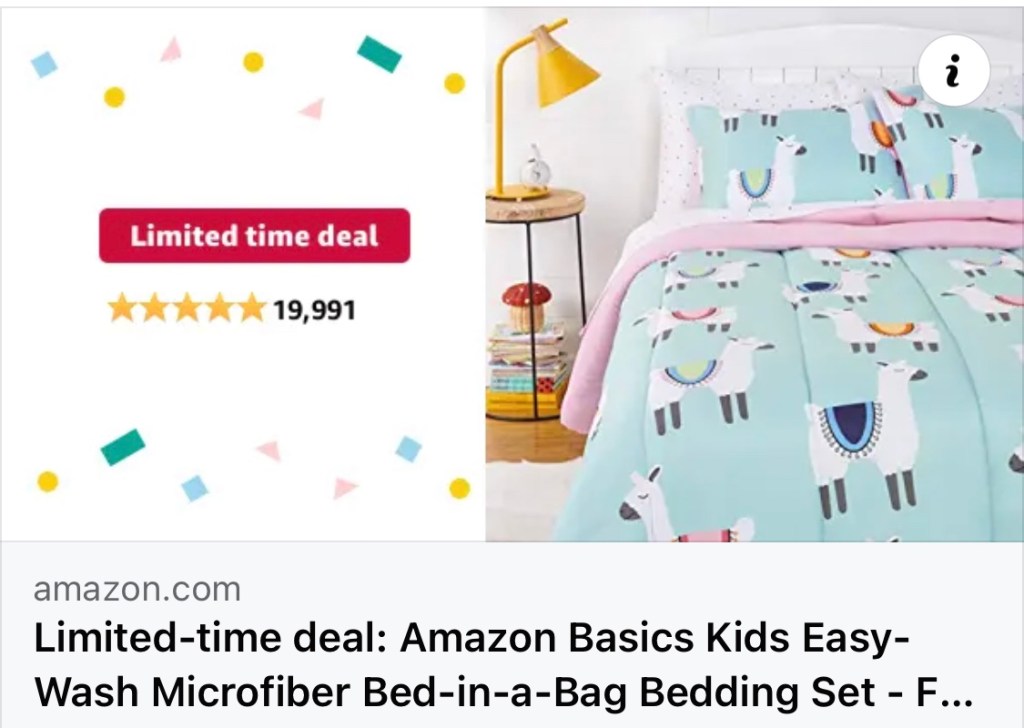
Task: Click the wooden round nightstand tabletop
Action: 535,204
